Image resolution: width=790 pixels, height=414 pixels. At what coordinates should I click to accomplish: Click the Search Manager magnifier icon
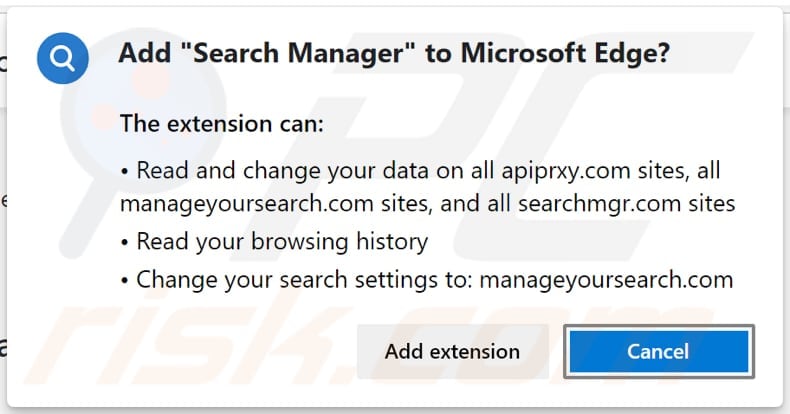pos(63,59)
